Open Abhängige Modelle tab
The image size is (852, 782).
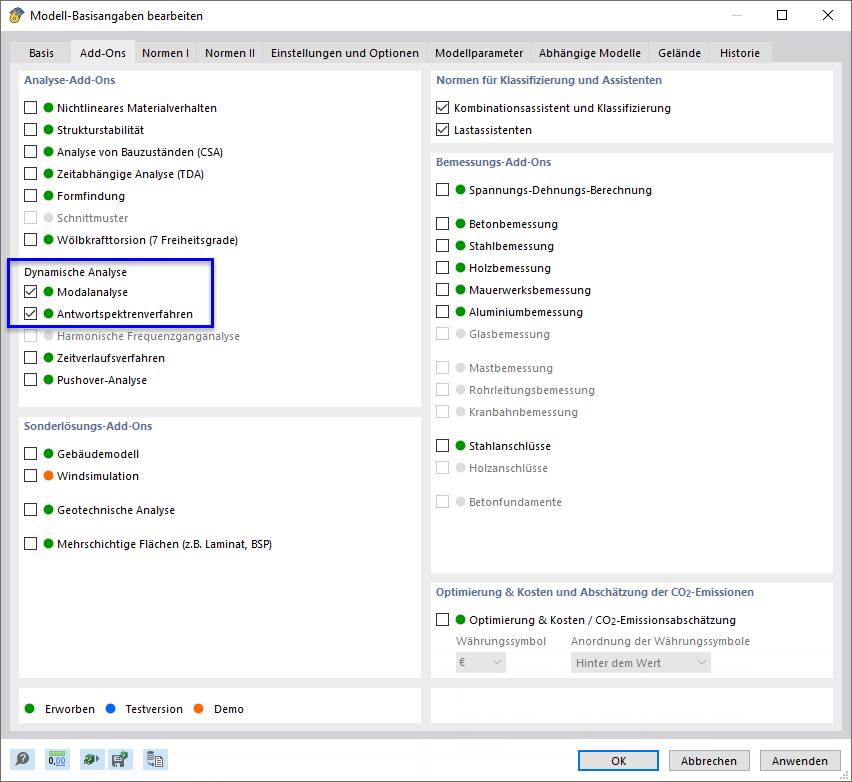coord(590,53)
